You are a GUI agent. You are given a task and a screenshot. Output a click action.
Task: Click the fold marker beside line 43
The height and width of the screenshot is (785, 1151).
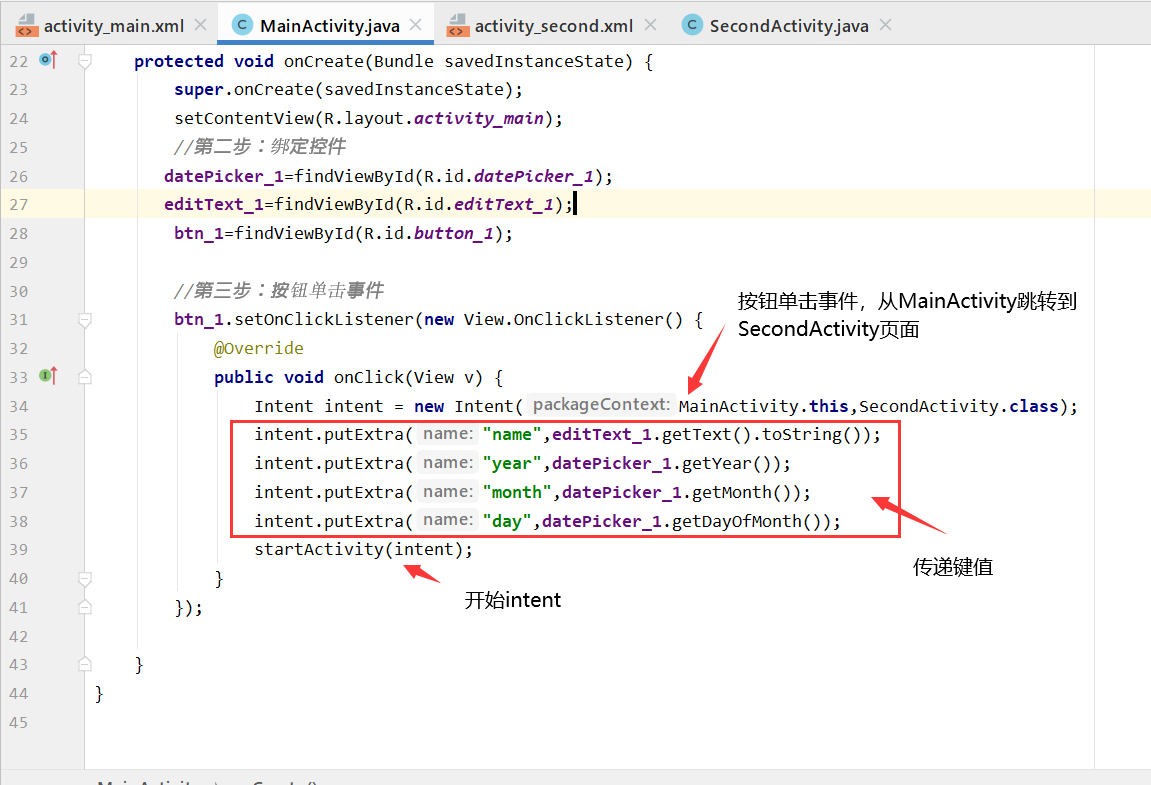click(84, 664)
